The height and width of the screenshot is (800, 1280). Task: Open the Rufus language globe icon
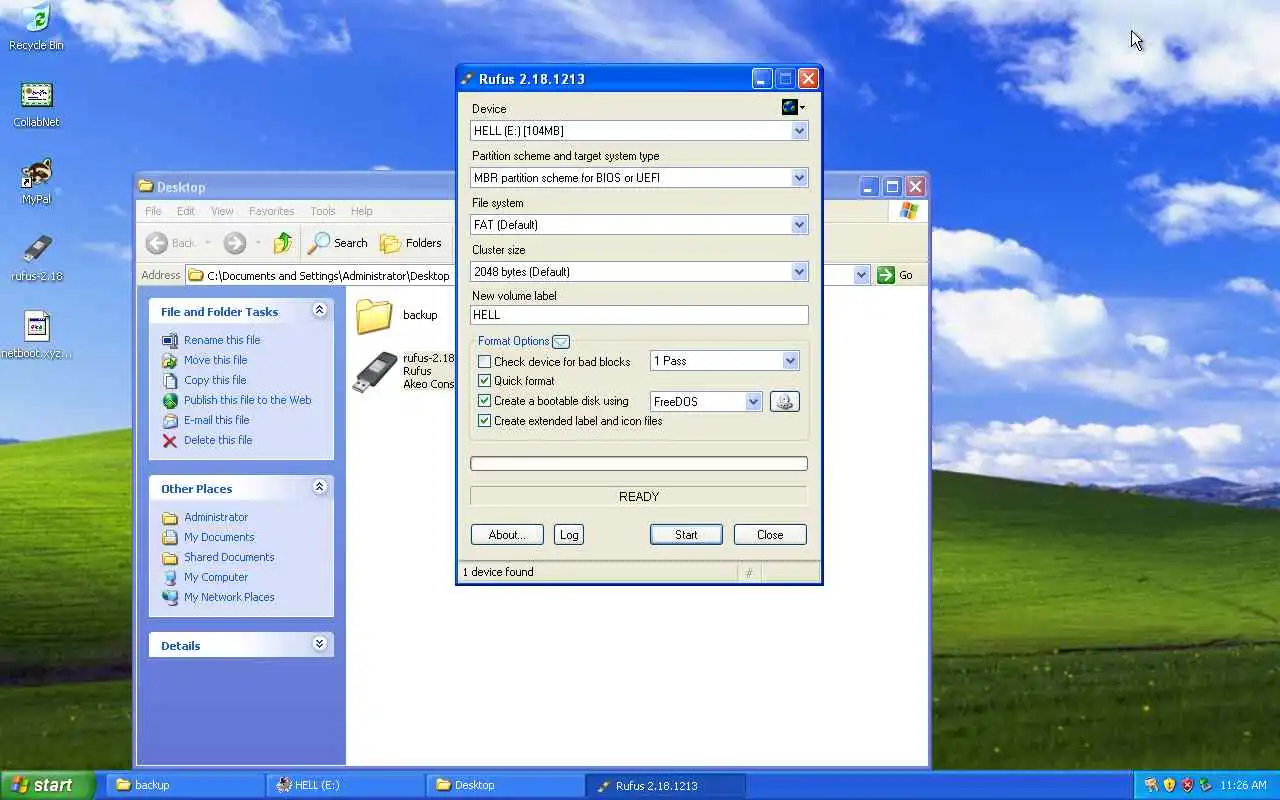coord(793,107)
